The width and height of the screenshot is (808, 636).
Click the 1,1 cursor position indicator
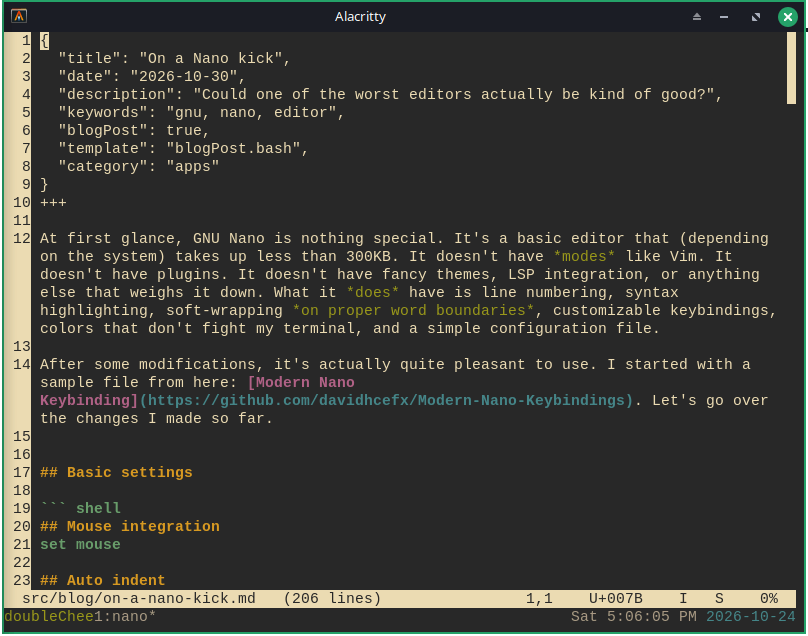pos(539,599)
